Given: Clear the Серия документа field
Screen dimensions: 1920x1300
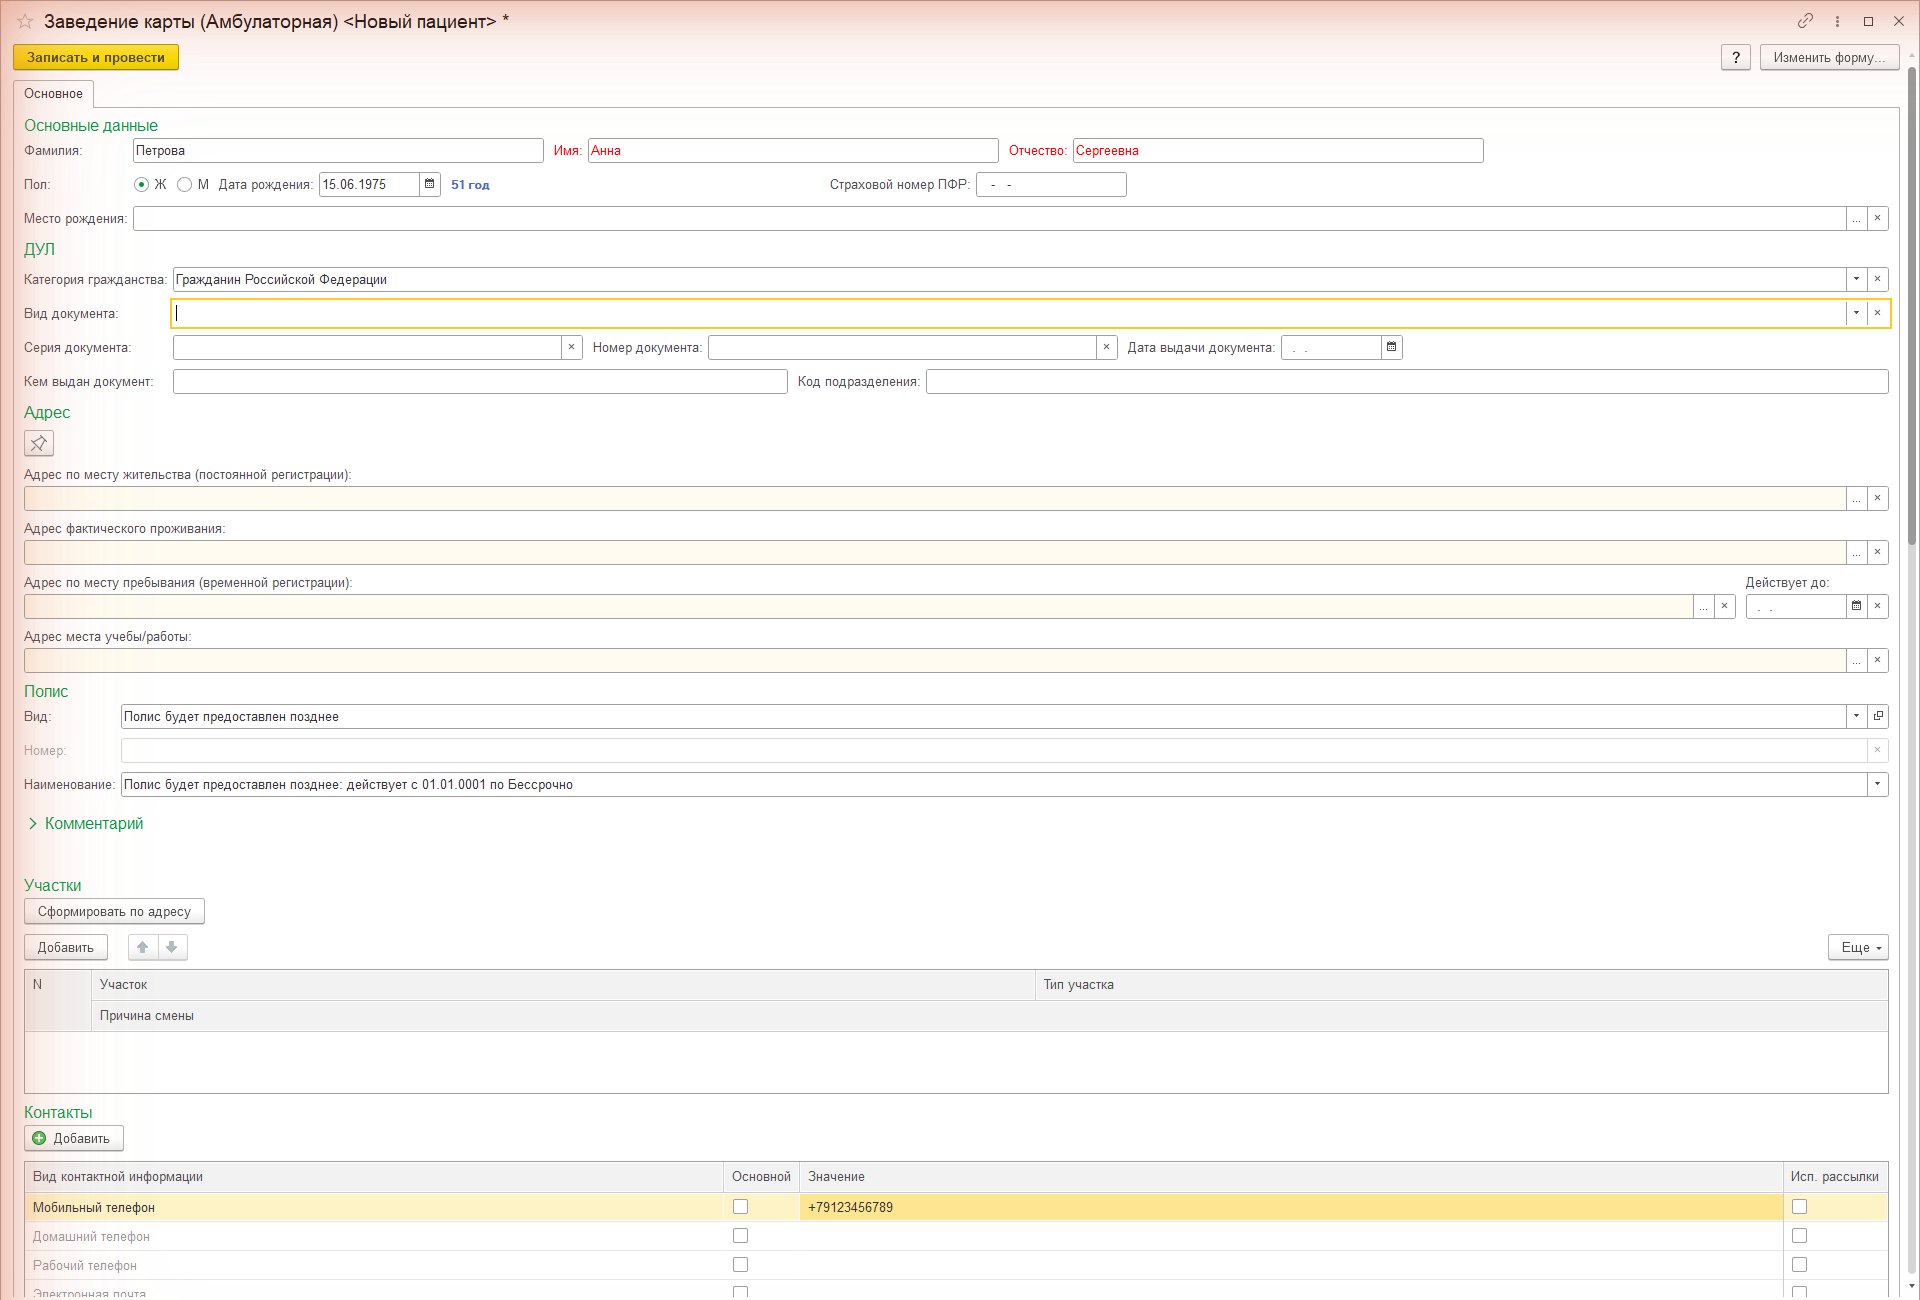Looking at the screenshot, I should coord(571,347).
